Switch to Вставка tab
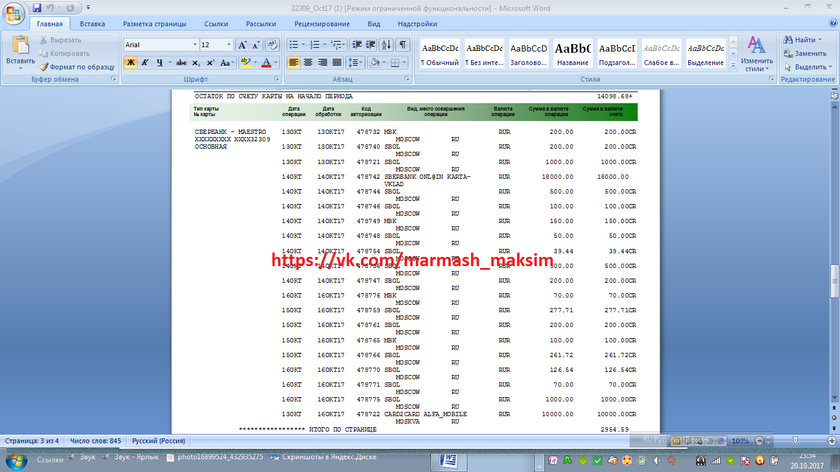Image resolution: width=840 pixels, height=472 pixels. [92, 24]
